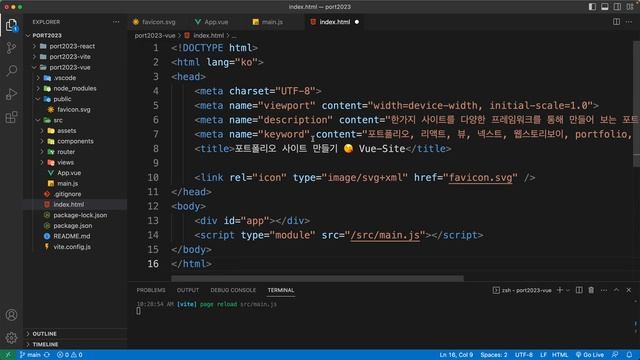Open the terminal launch profile dropdown
The height and width of the screenshot is (360, 640).
(x=568, y=290)
